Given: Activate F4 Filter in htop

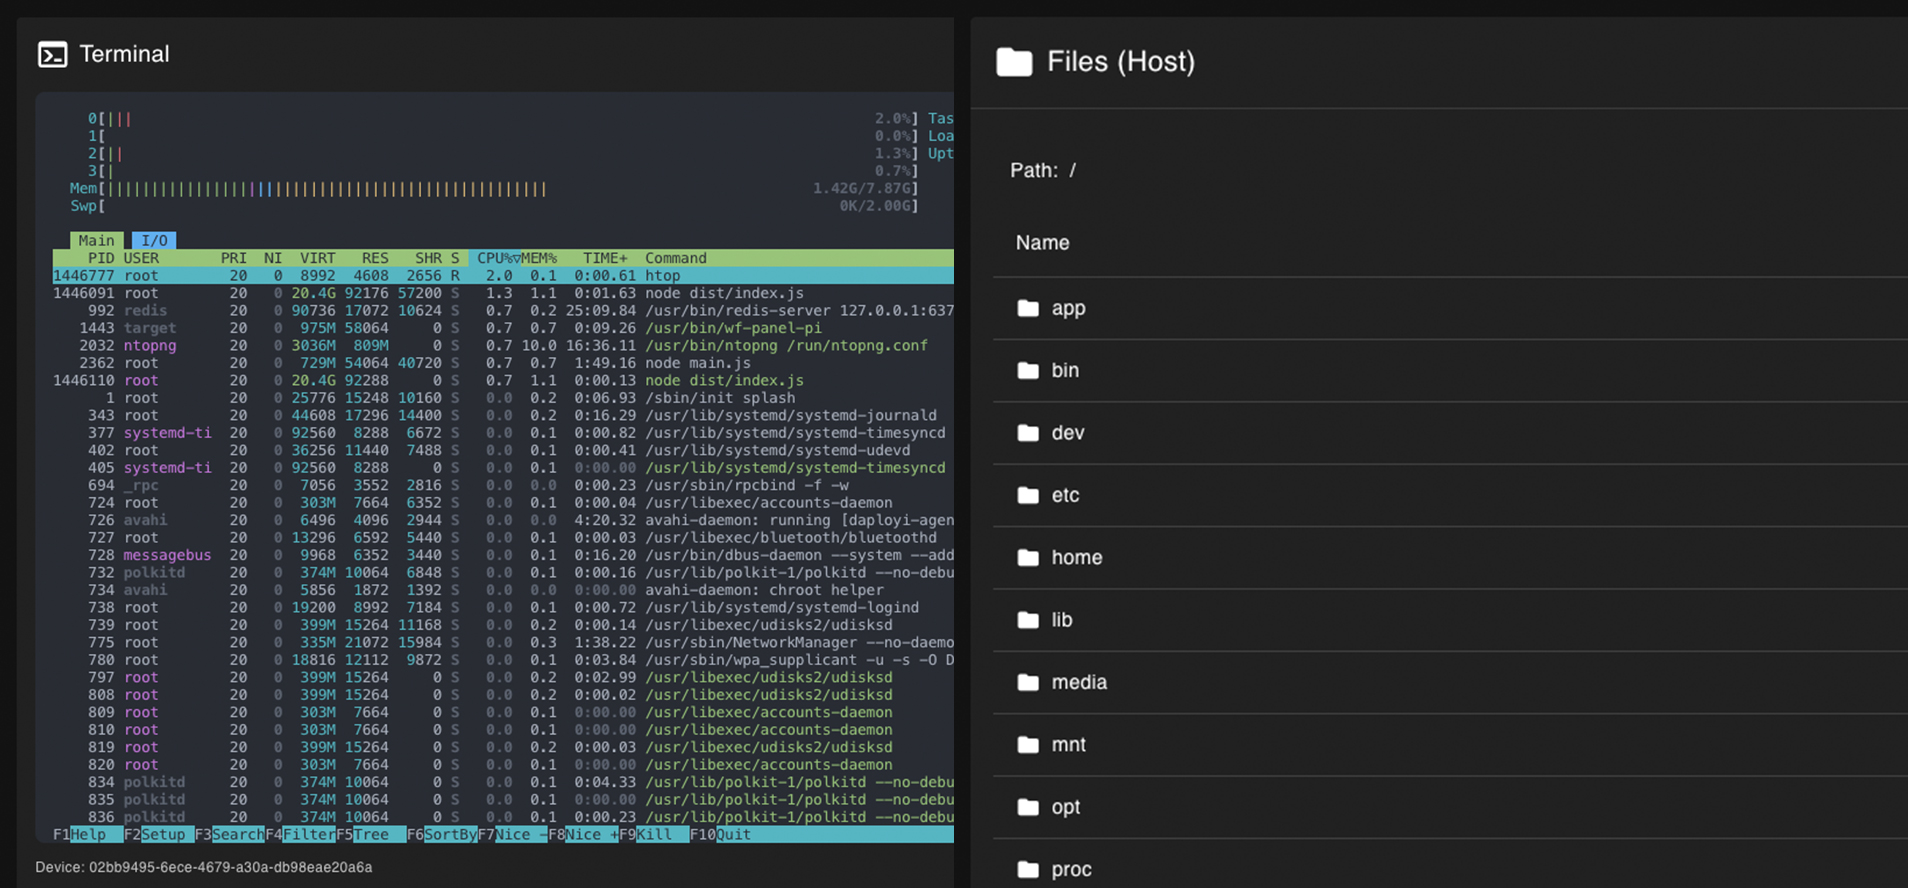Looking at the screenshot, I should coord(300,834).
